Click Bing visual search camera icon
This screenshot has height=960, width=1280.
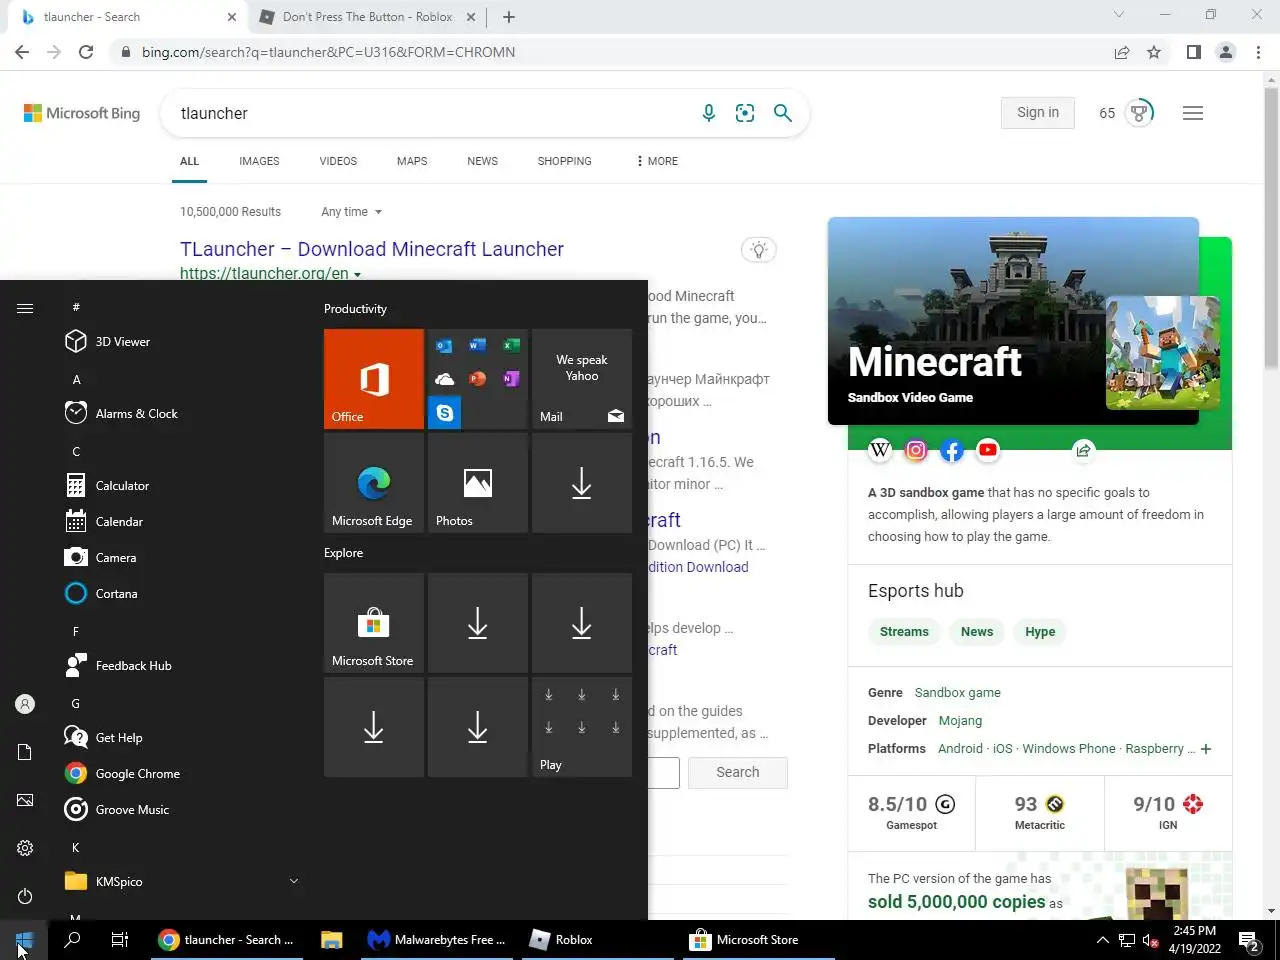point(745,113)
